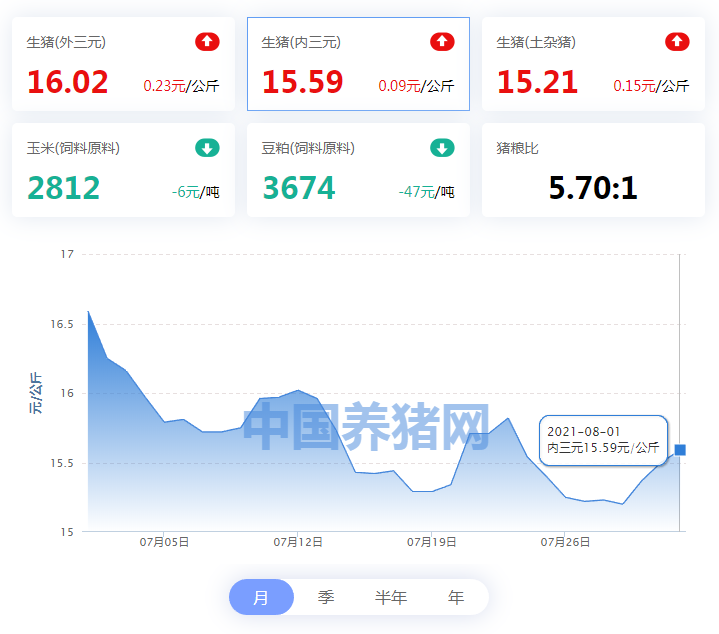Image resolution: width=719 pixels, height=634 pixels.
Task: Switch chart to 半年 range
Action: click(x=391, y=597)
